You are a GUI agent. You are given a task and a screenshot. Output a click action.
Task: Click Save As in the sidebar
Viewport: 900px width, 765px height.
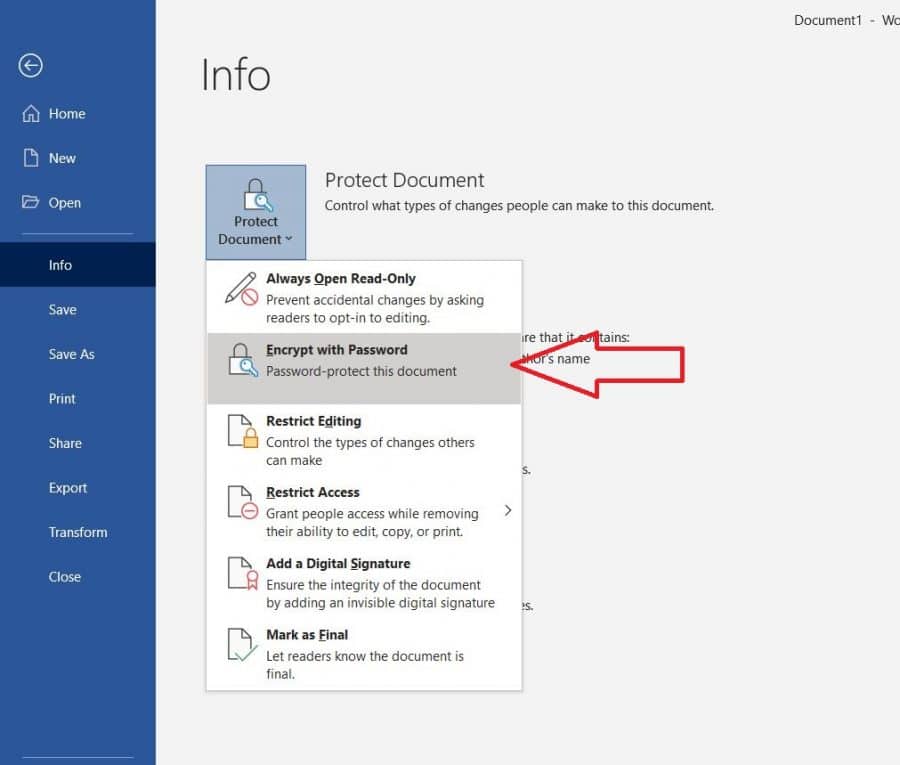tap(71, 354)
